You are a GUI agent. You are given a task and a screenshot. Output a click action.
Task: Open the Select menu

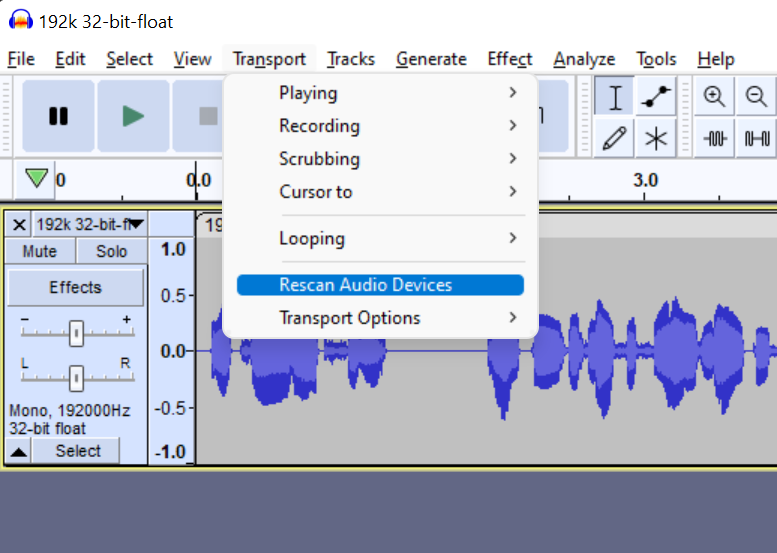(x=129, y=59)
